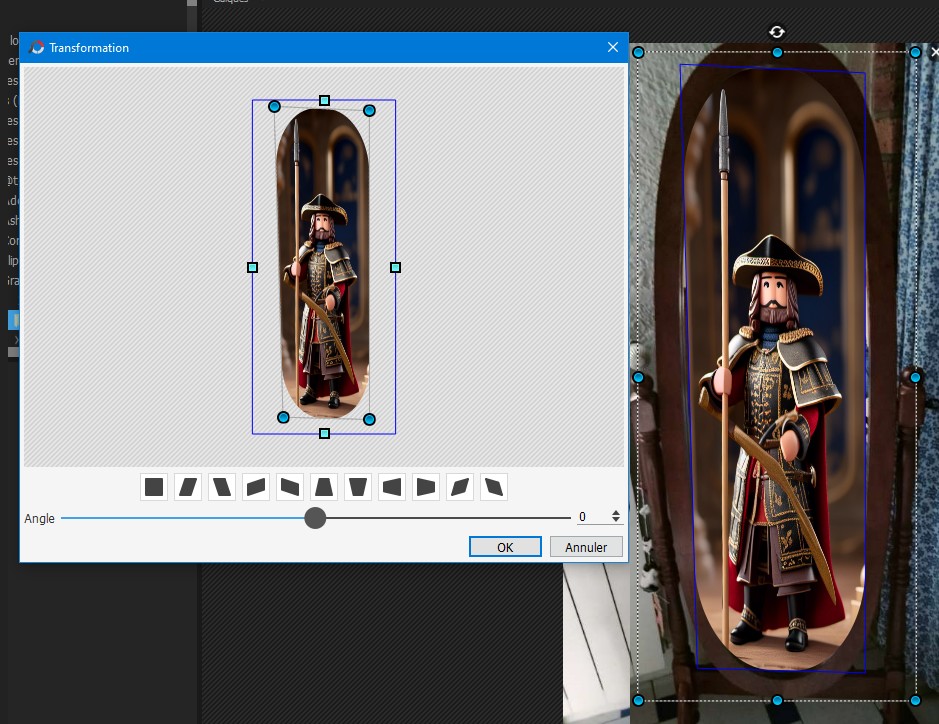This screenshot has height=724, width=939.
Task: Select the trapezoid narrower on left preset
Action: click(392, 487)
